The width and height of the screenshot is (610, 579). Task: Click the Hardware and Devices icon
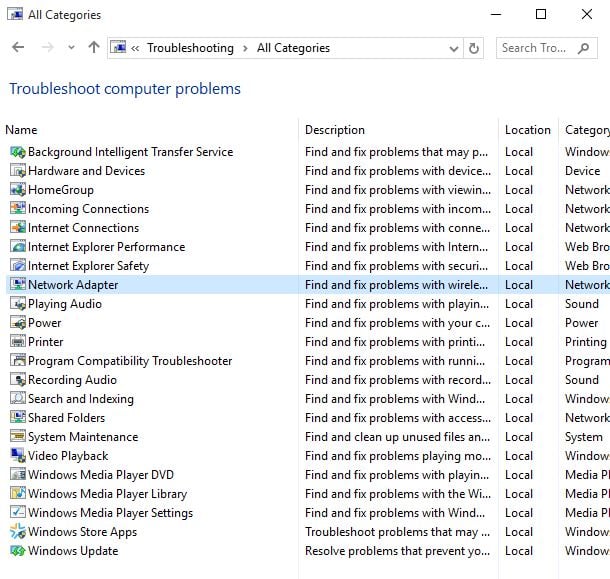pos(18,171)
